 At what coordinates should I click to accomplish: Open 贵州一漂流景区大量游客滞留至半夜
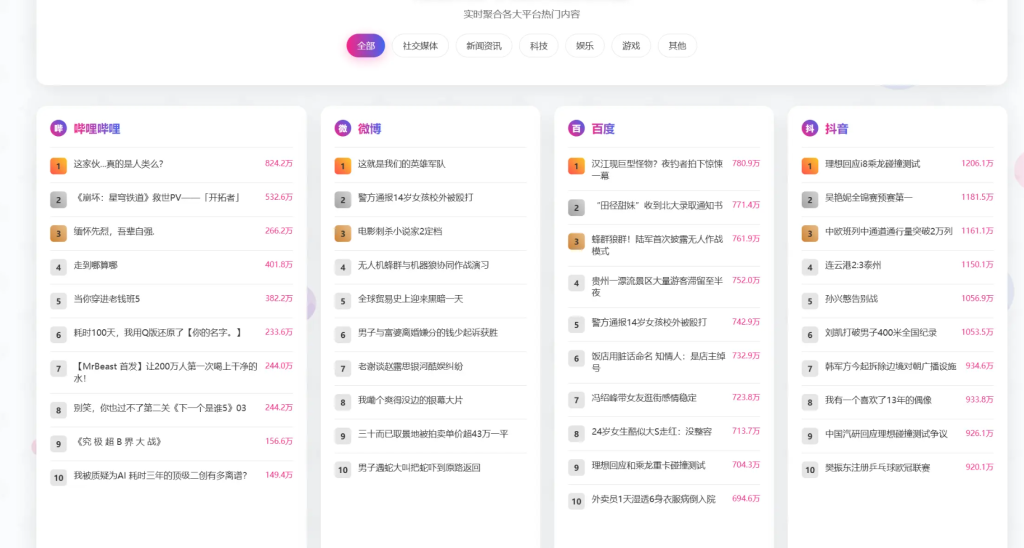[658, 287]
